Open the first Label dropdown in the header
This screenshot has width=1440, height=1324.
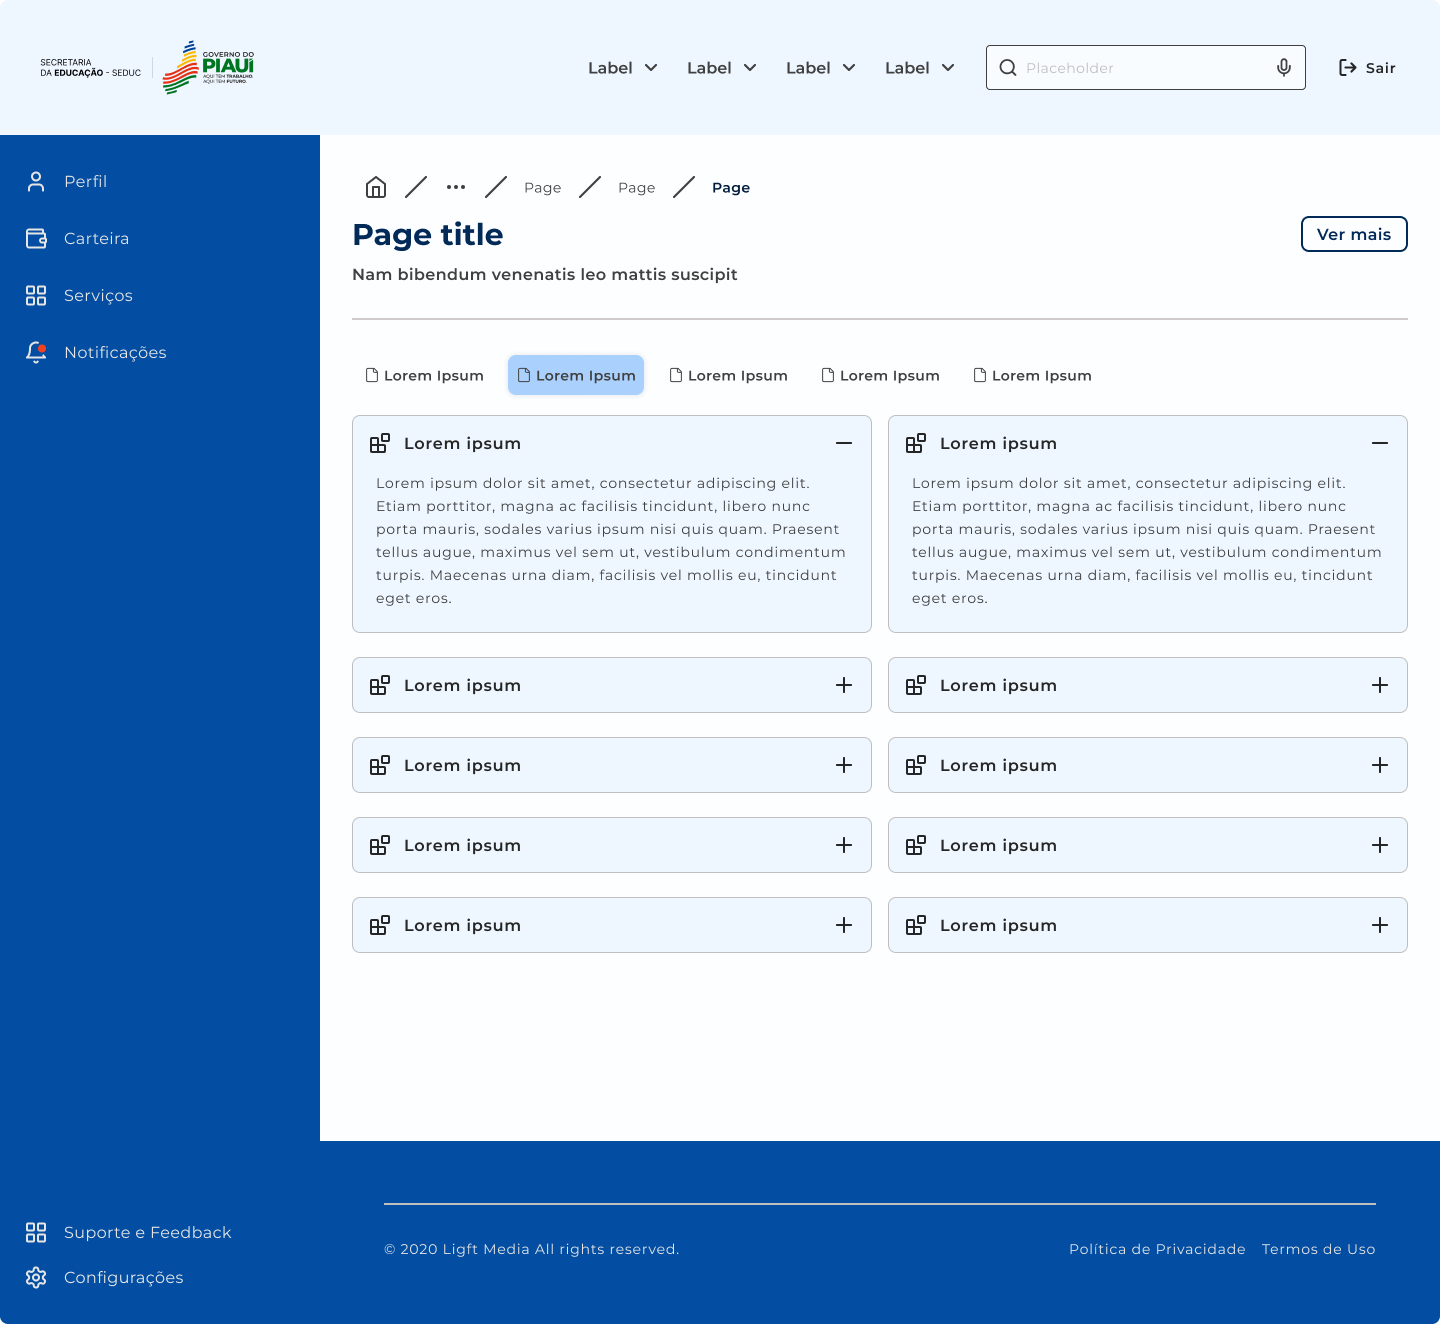click(622, 68)
